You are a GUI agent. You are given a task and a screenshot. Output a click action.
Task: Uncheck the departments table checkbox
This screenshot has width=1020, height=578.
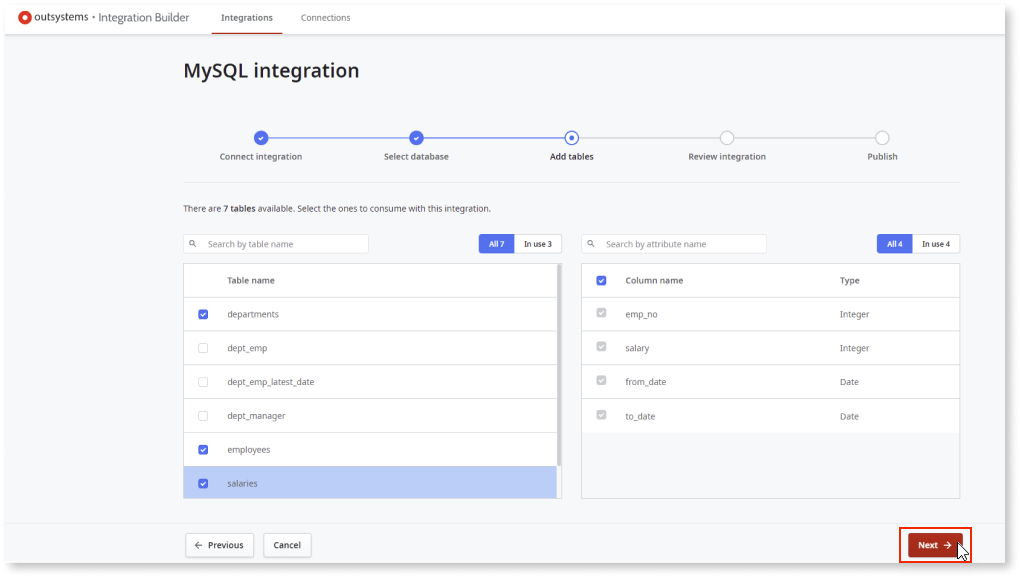pyautogui.click(x=203, y=314)
